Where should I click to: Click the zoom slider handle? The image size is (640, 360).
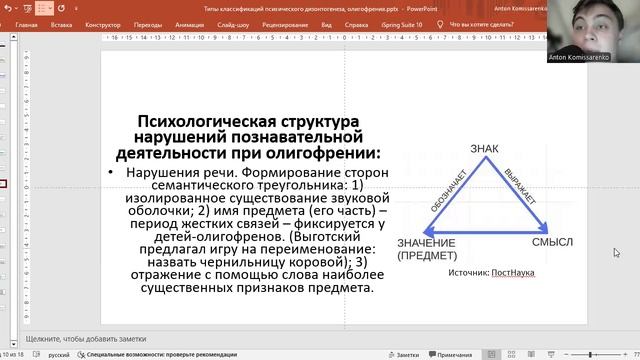590,354
